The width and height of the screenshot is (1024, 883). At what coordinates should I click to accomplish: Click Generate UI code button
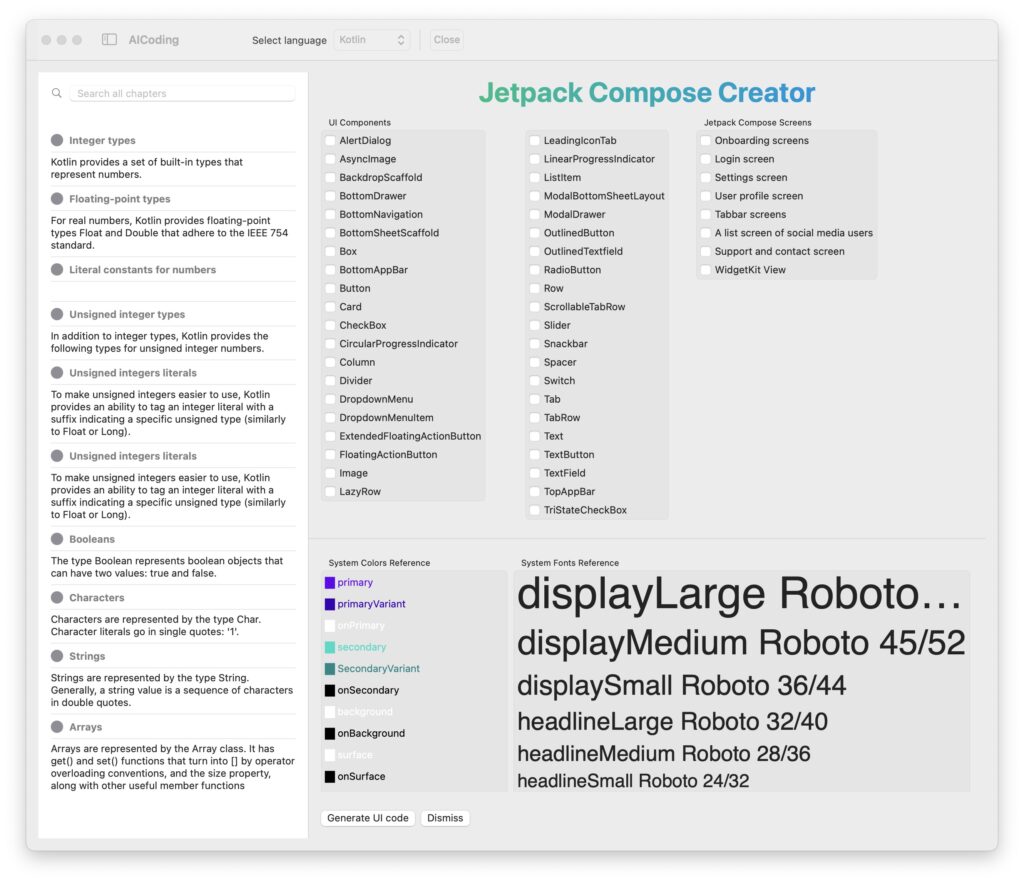[x=368, y=818]
